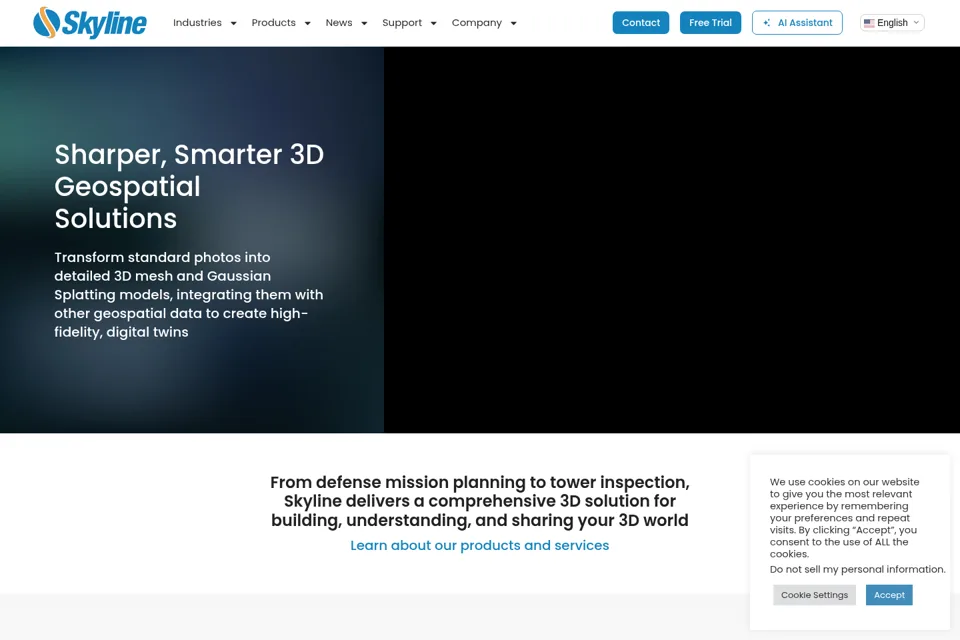Viewport: 960px width, 640px height.
Task: Accept all cookies
Action: coord(889,595)
